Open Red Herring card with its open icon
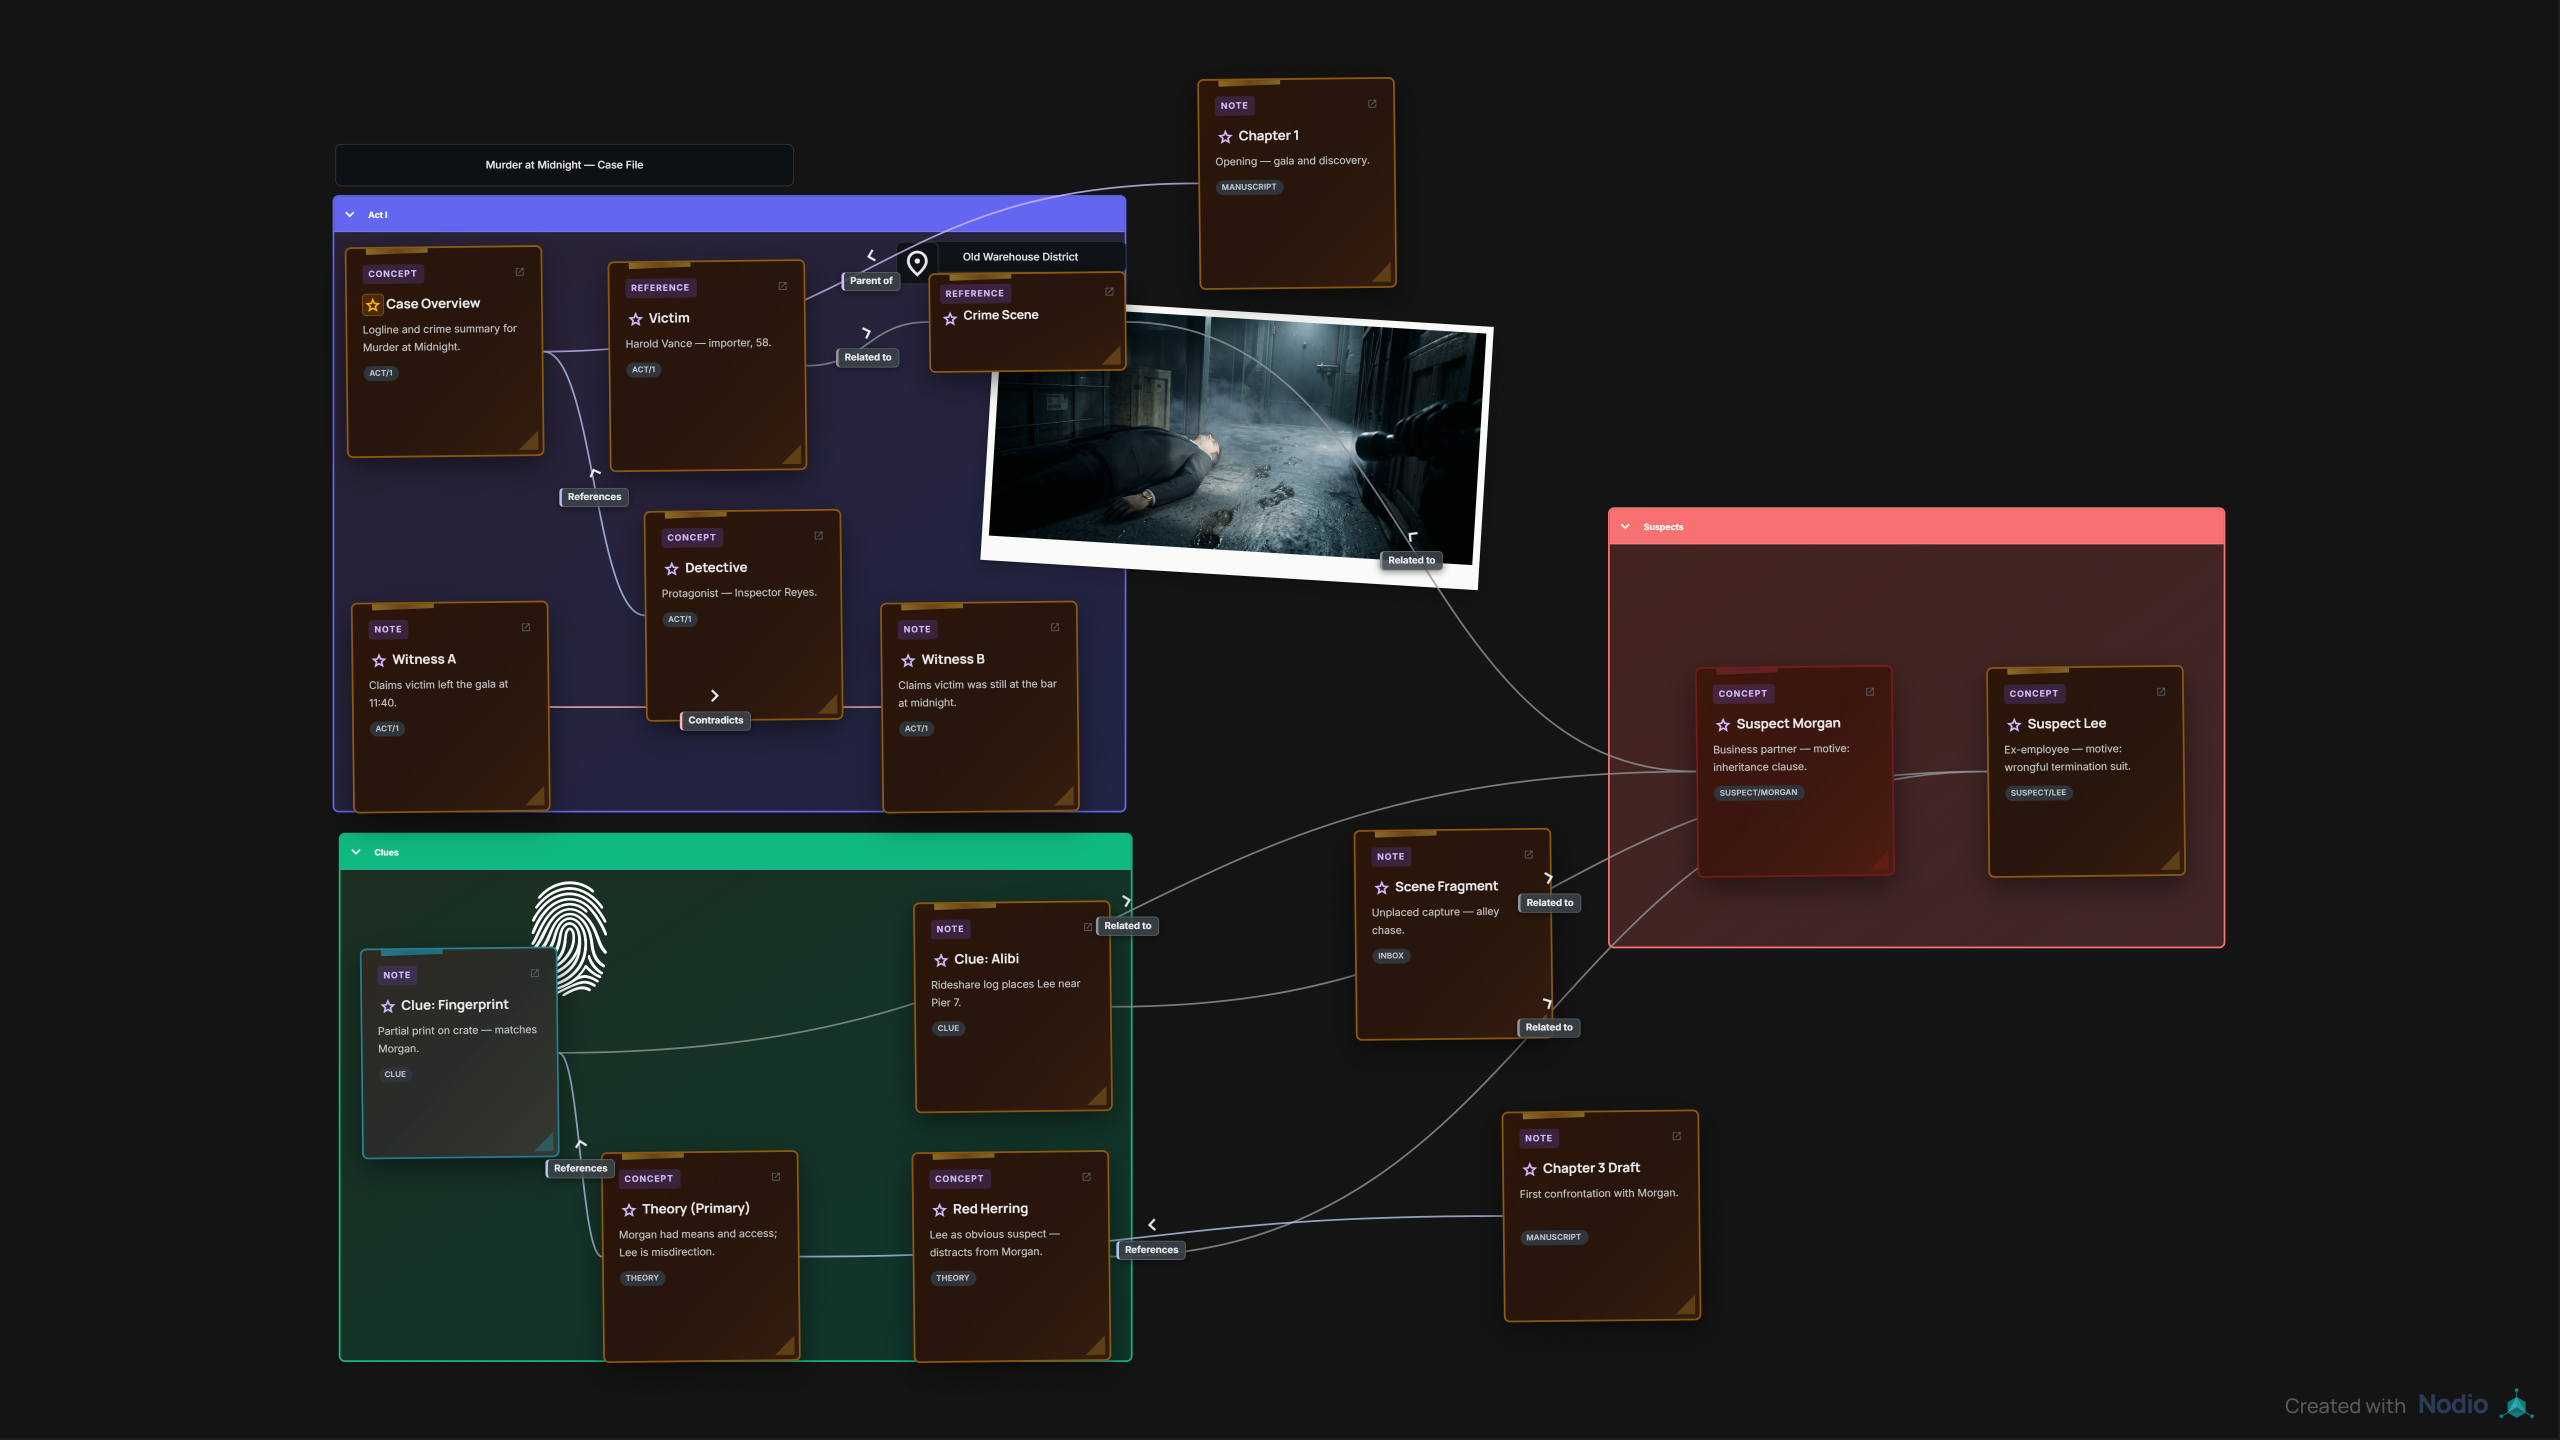Viewport: 2560px width, 1440px height. pyautogui.click(x=1087, y=1177)
